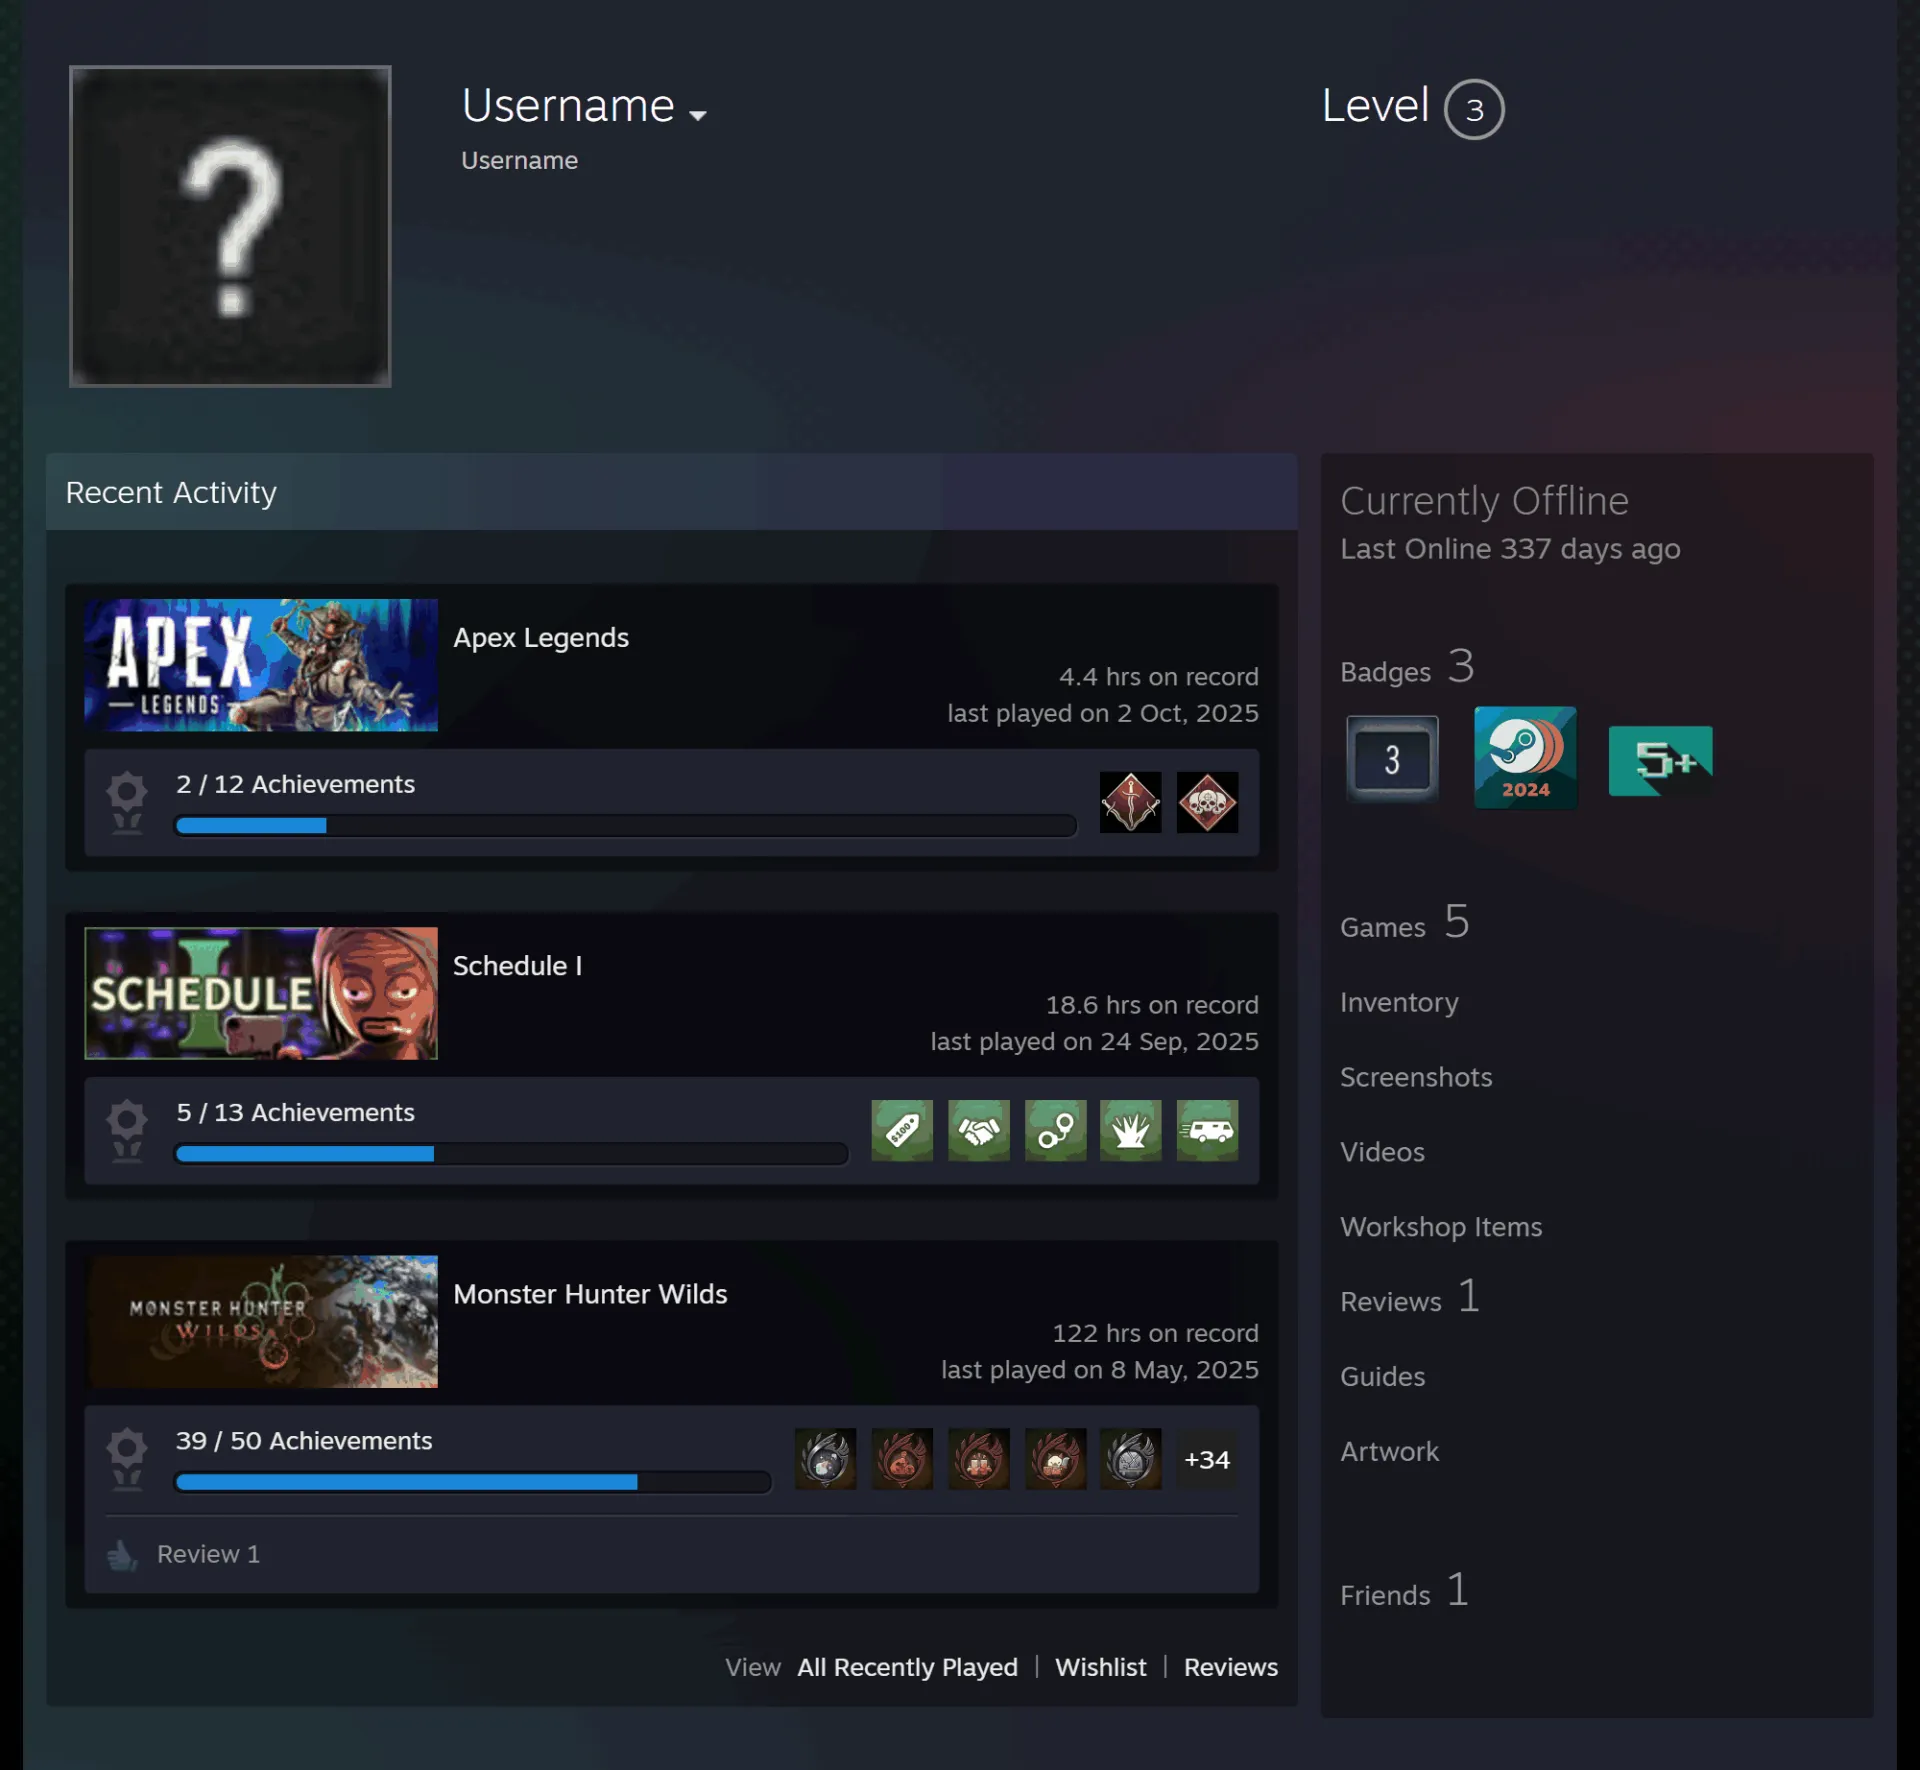Click the Schedule I achievement progress bar
The height and width of the screenshot is (1770, 1920).
511,1153
